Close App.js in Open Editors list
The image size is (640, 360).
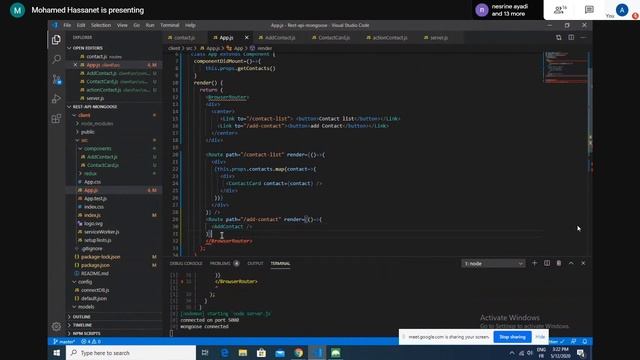tap(75, 65)
